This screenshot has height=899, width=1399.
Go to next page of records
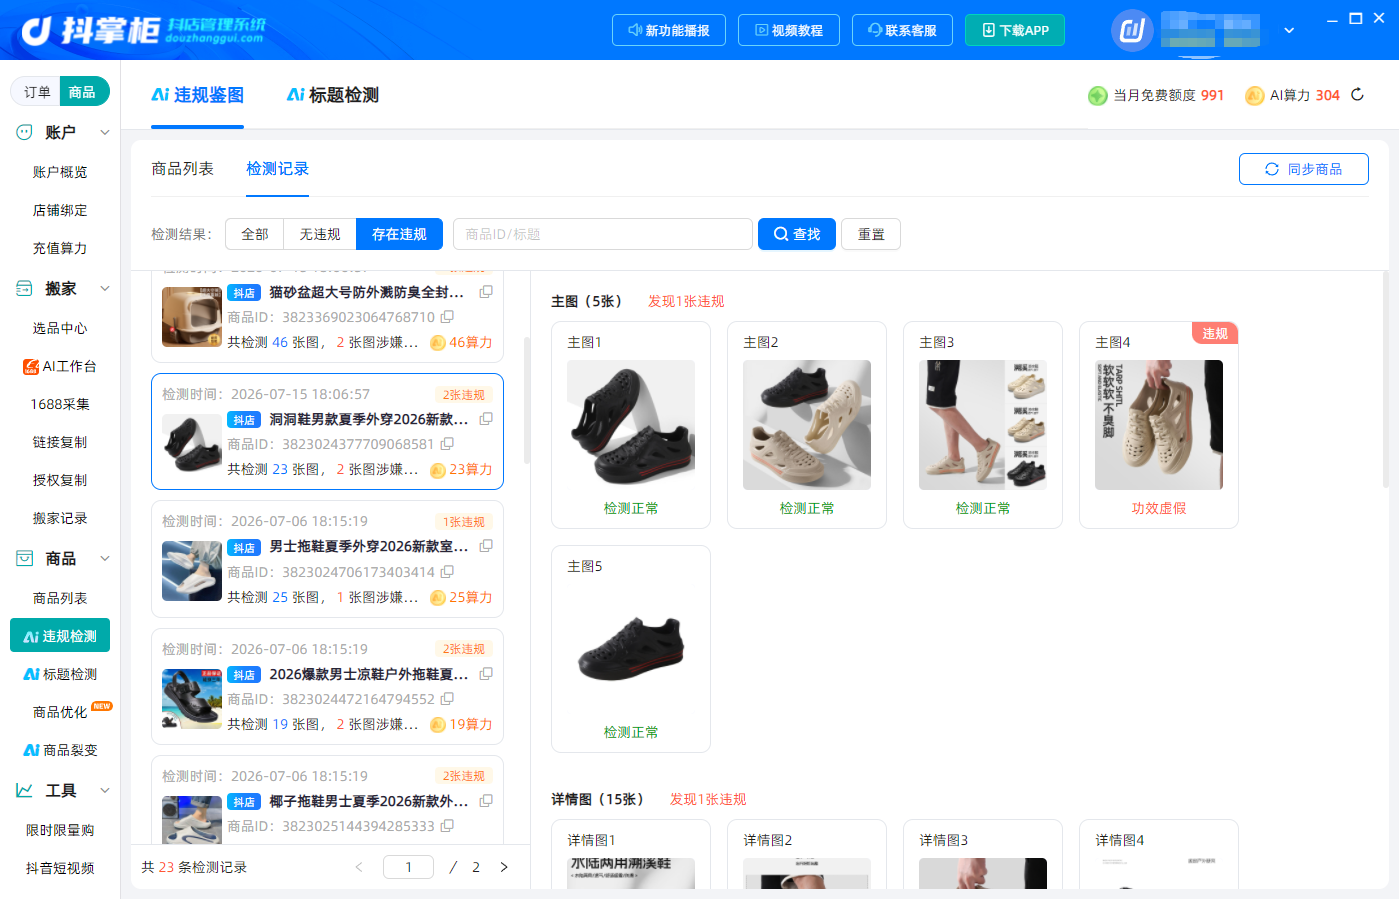(504, 867)
